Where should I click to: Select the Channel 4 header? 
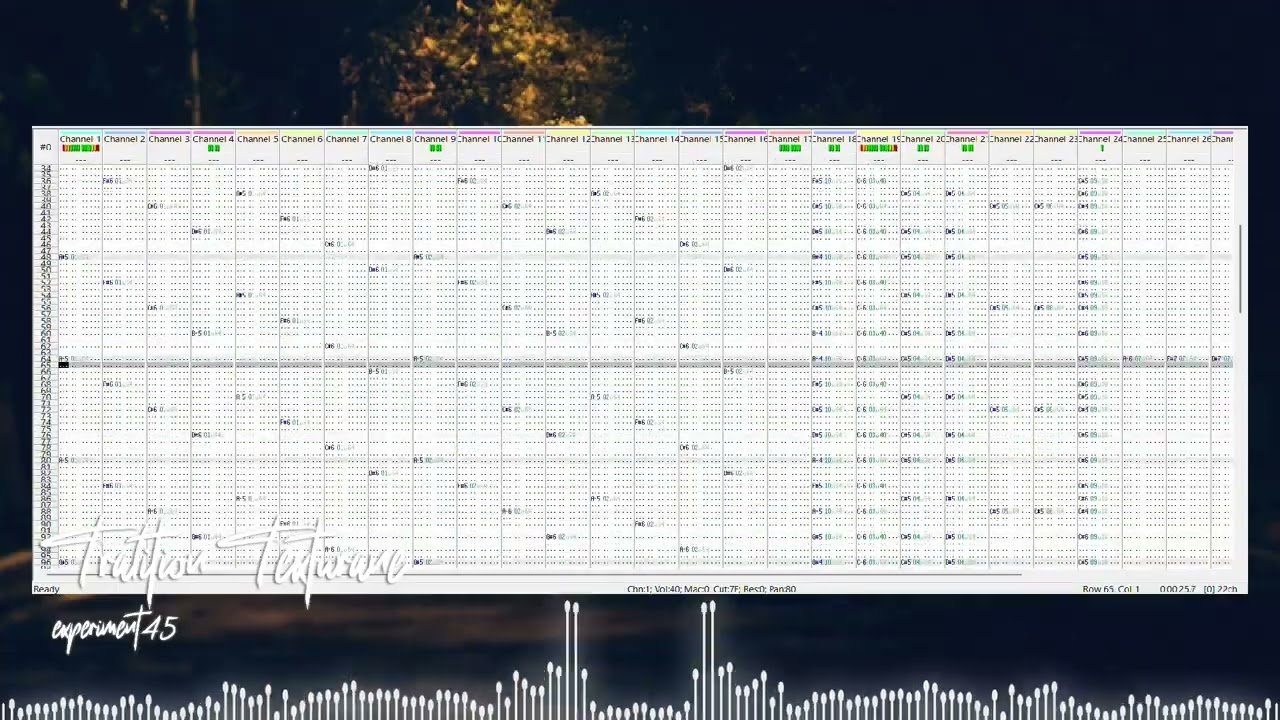point(213,139)
